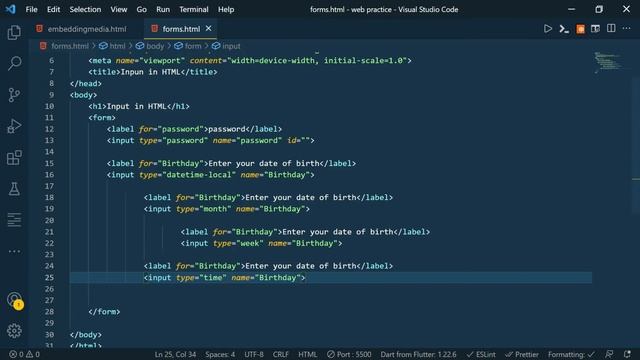Open notifications bell in status bar
The width and height of the screenshot is (640, 360).
[627, 354]
